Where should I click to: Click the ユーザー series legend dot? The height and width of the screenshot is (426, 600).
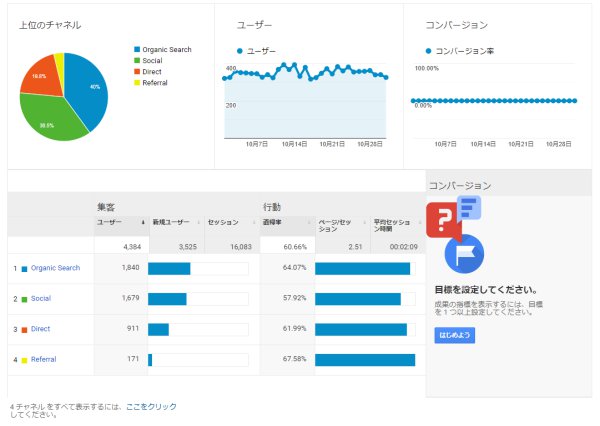240,51
